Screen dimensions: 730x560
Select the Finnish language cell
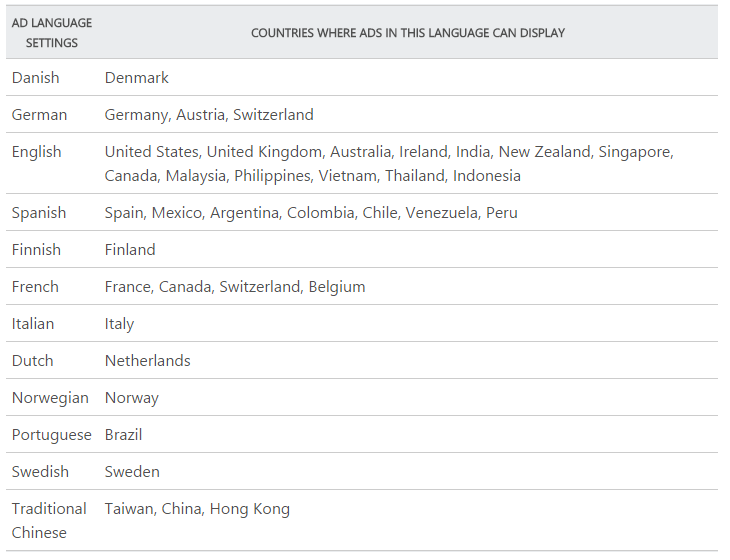(x=37, y=250)
